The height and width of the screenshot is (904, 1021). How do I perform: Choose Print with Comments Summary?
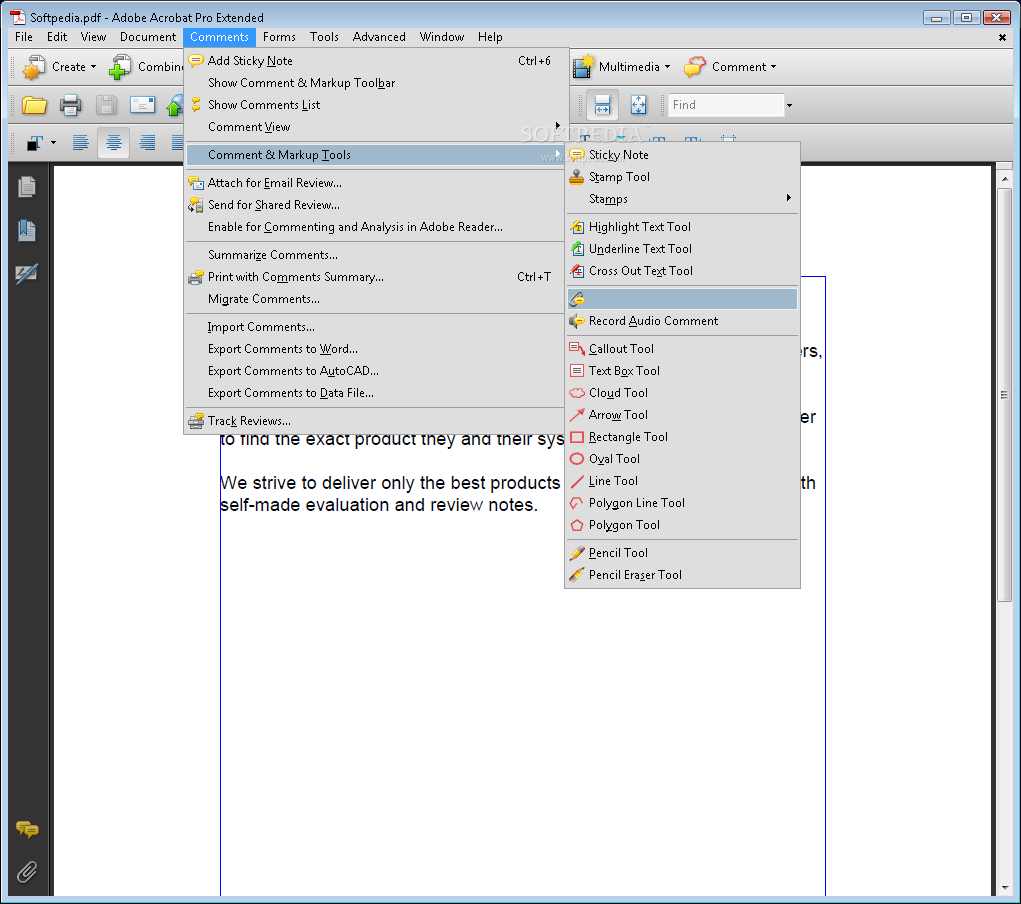click(x=375, y=277)
